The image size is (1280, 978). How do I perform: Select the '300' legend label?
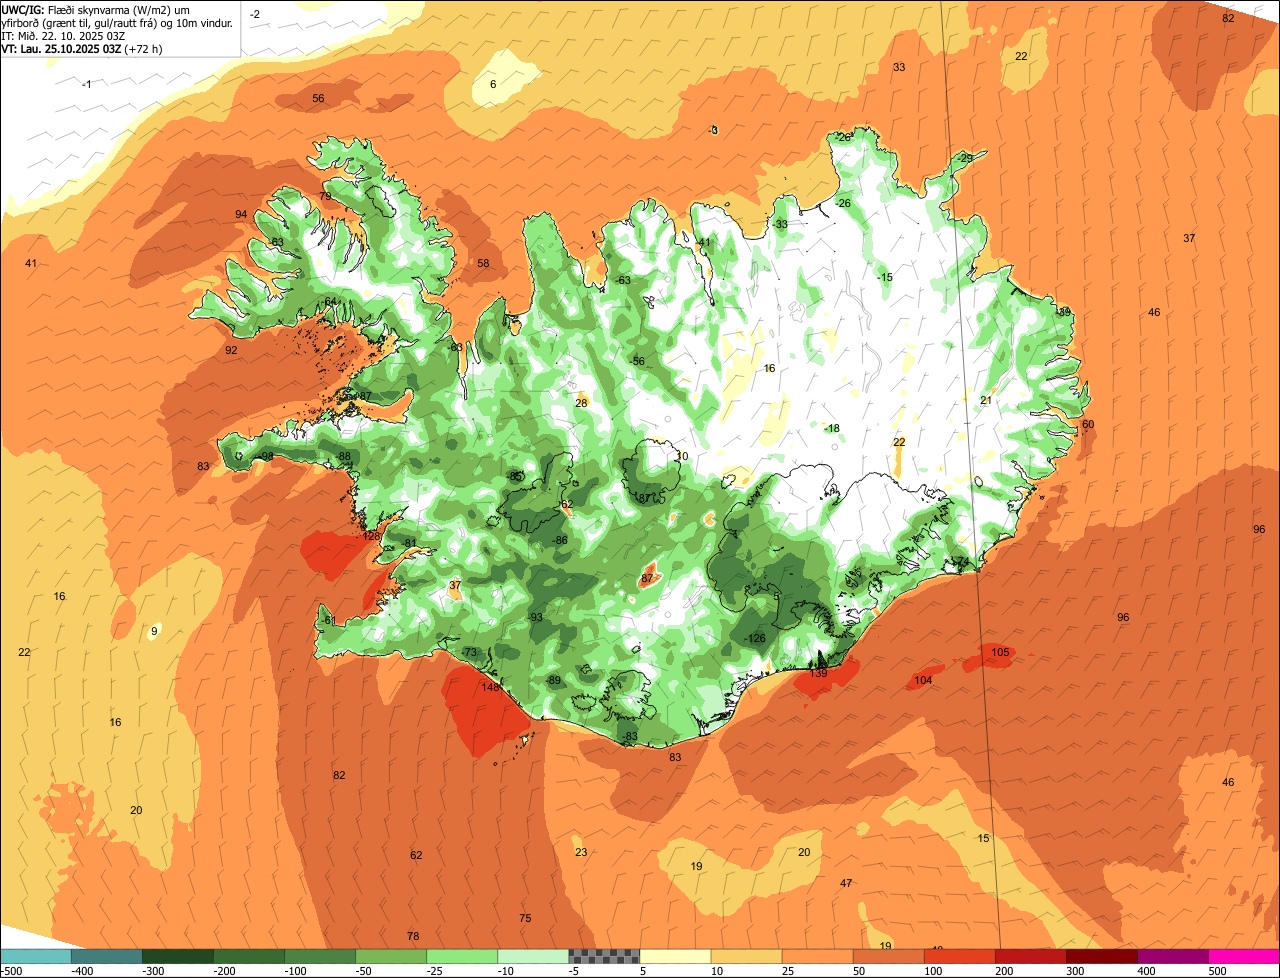coord(1076,971)
